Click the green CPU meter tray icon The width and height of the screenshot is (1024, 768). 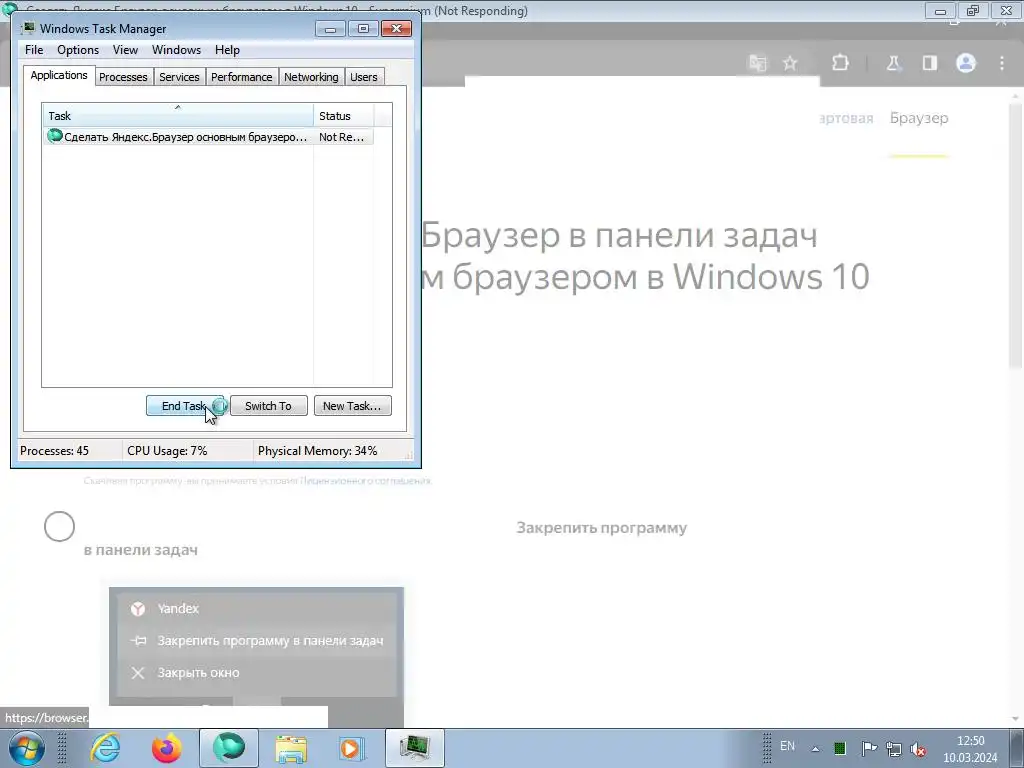(x=840, y=748)
